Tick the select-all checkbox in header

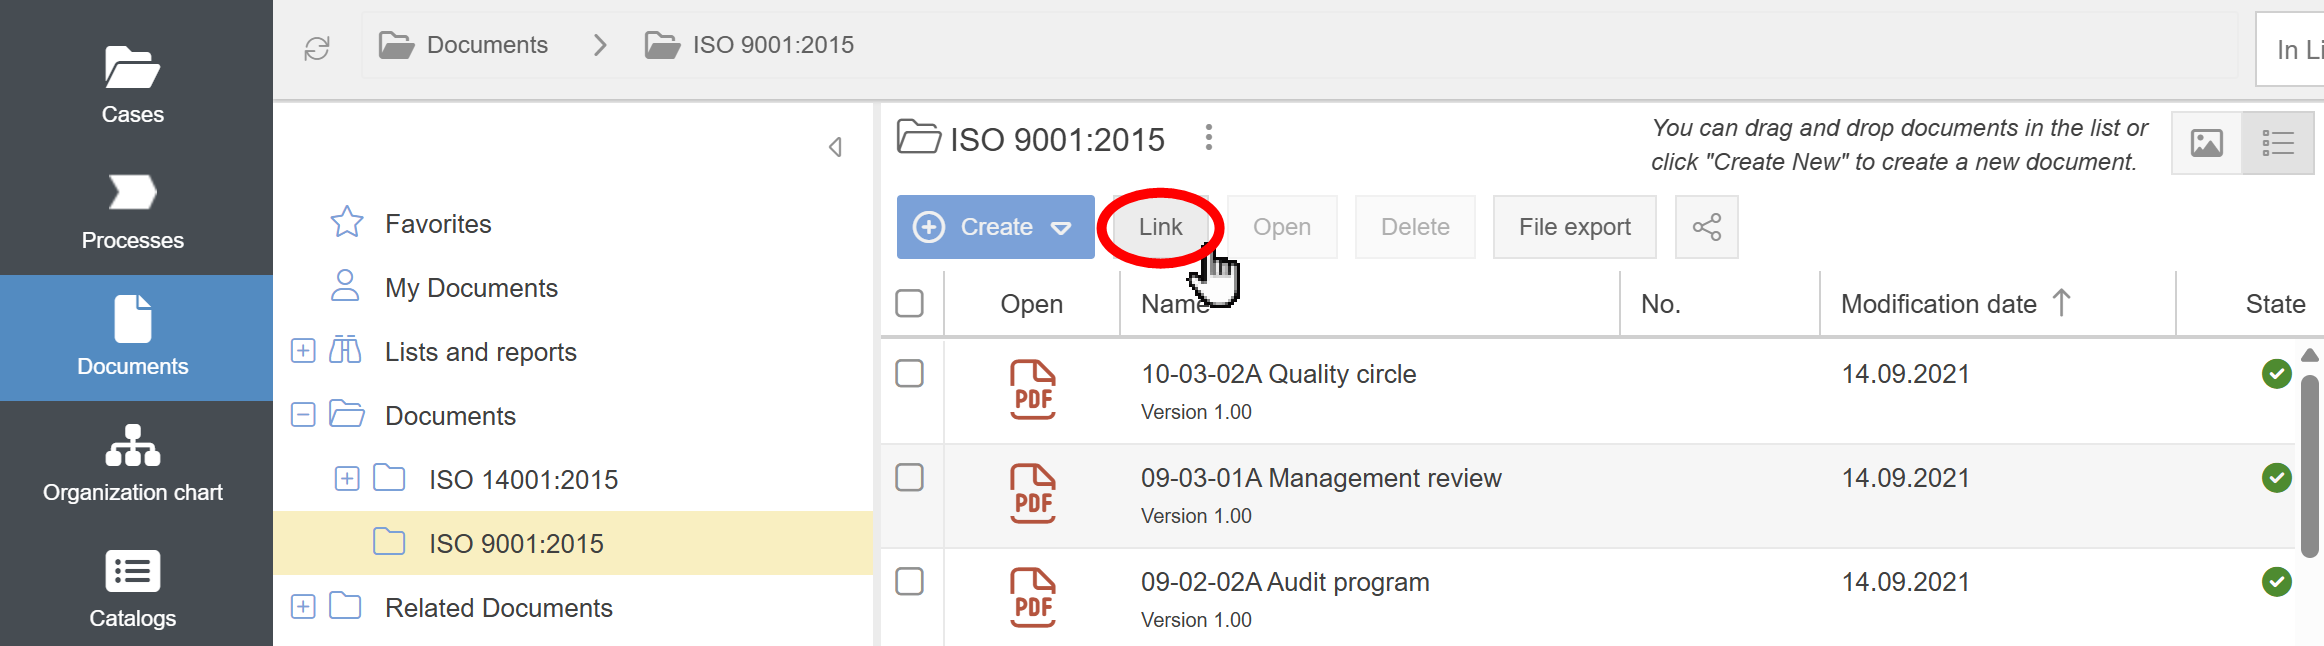point(909,303)
